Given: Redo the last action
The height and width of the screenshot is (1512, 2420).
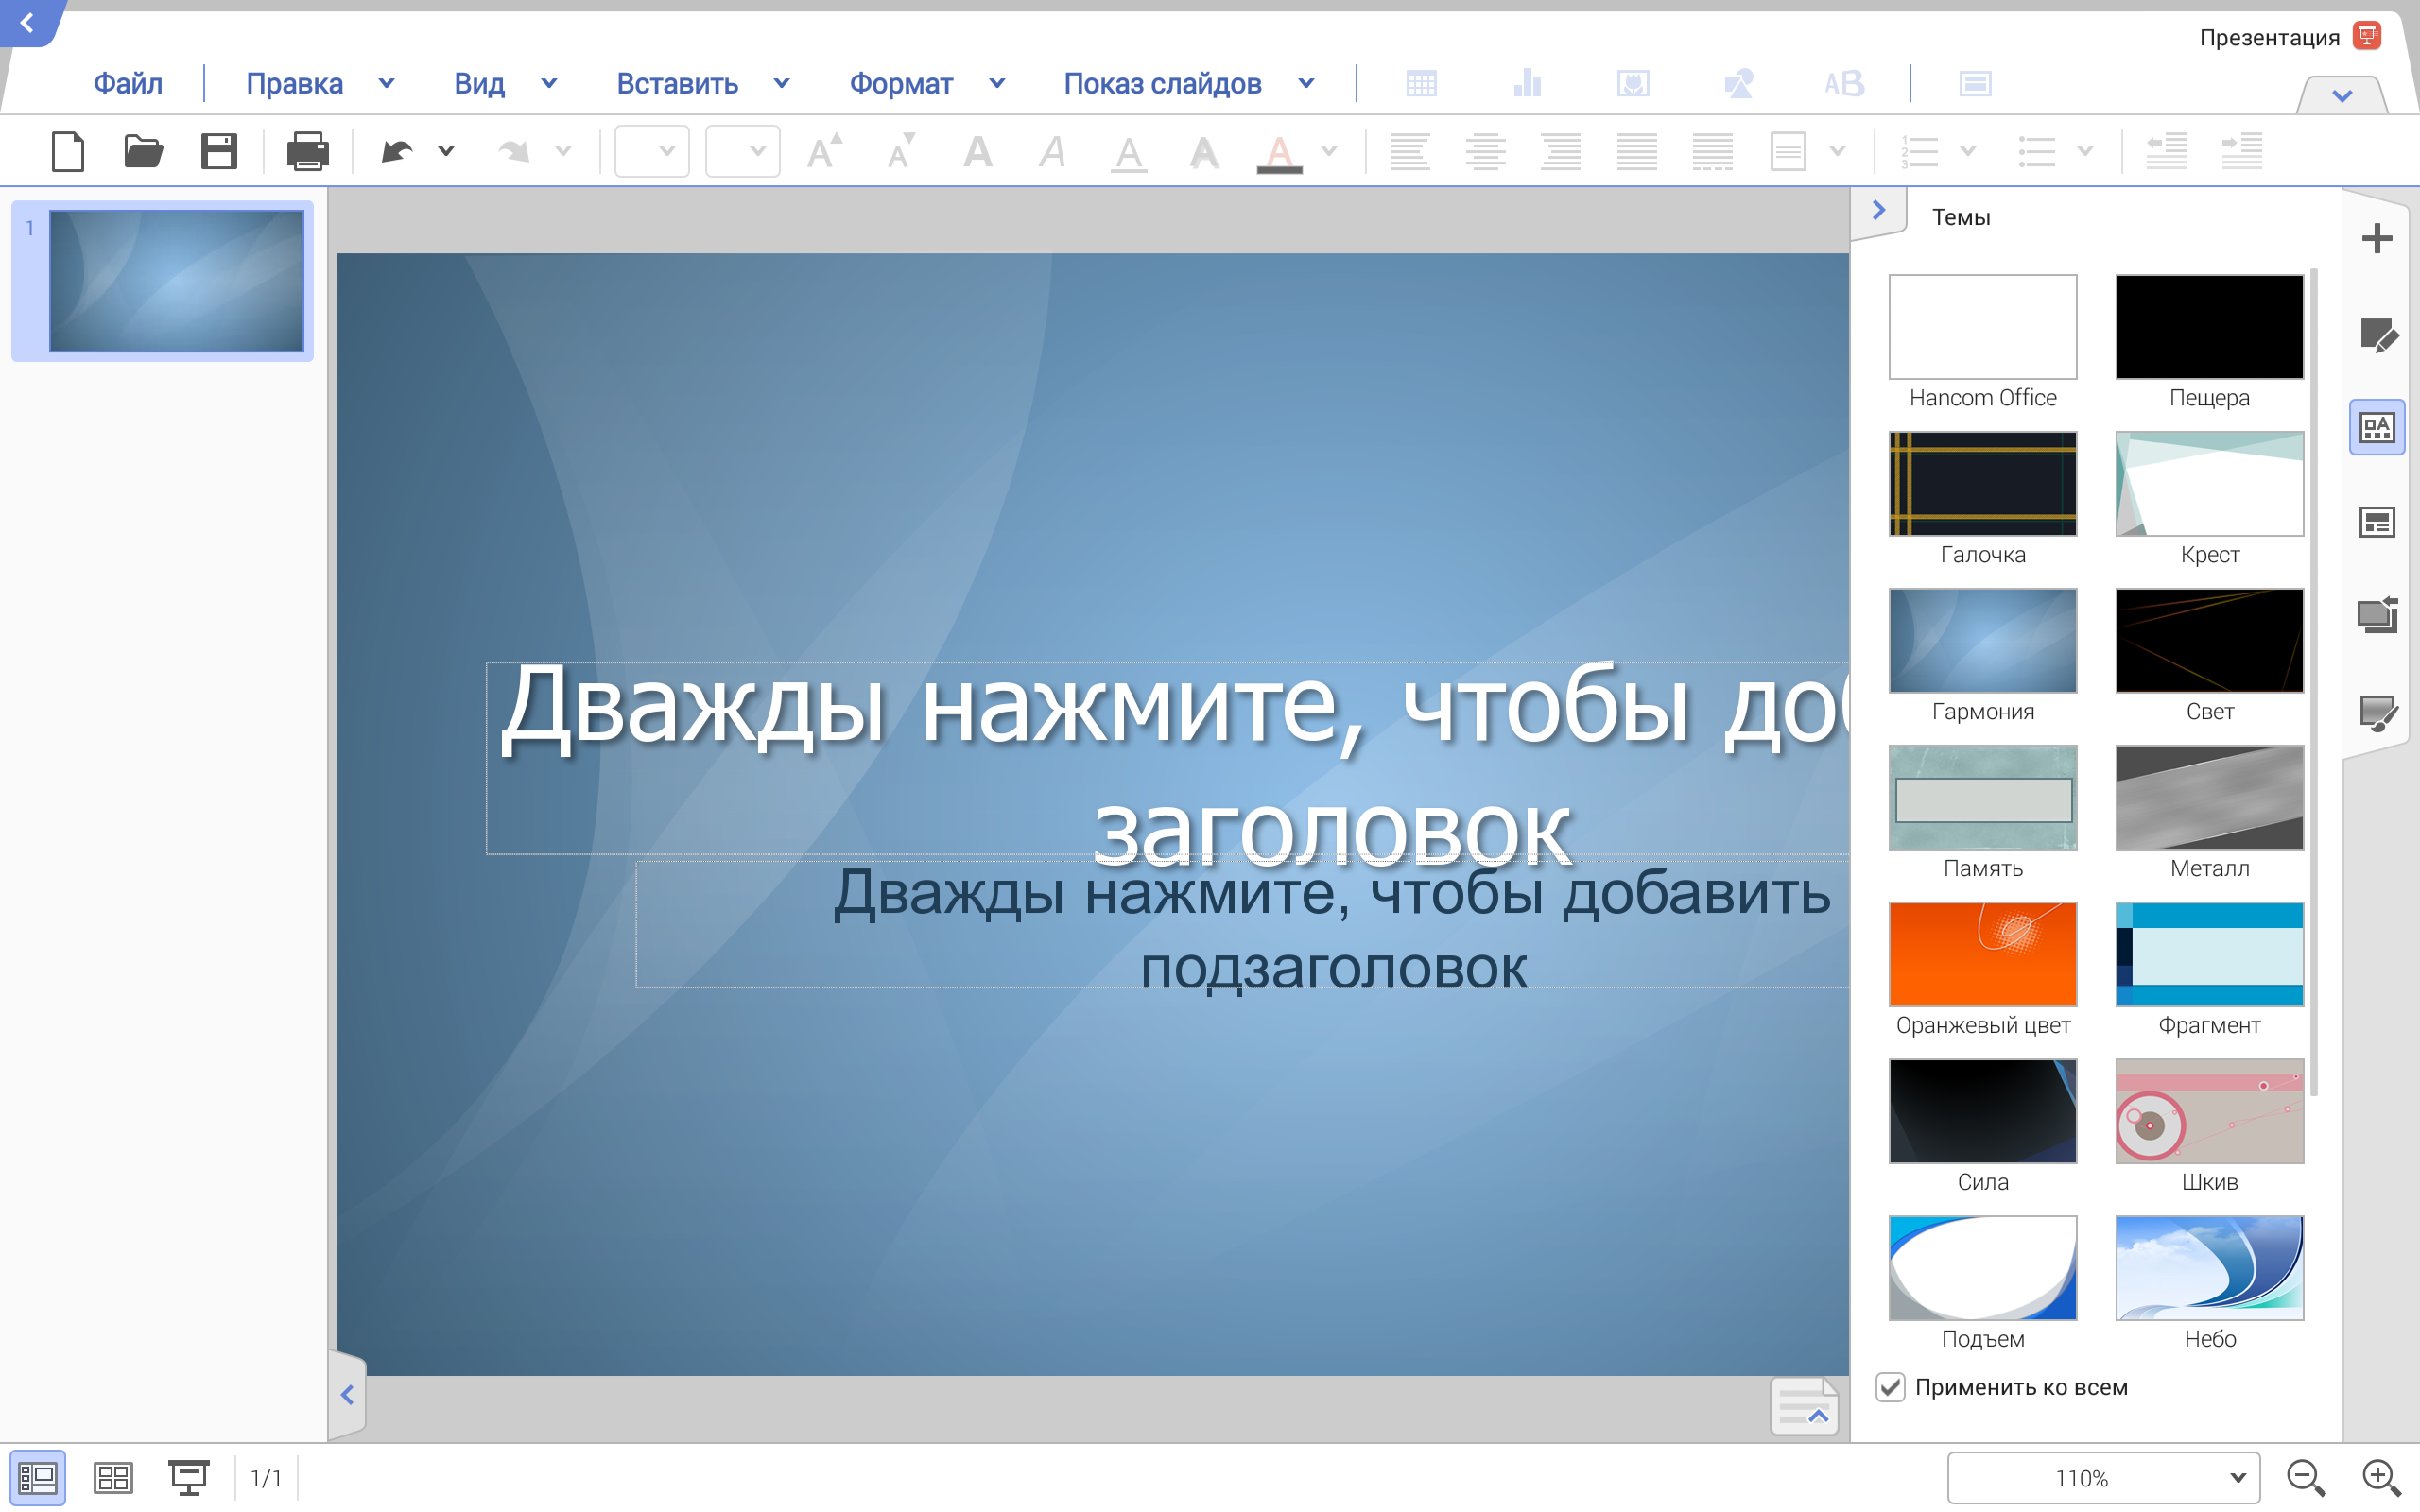Looking at the screenshot, I should (x=514, y=152).
